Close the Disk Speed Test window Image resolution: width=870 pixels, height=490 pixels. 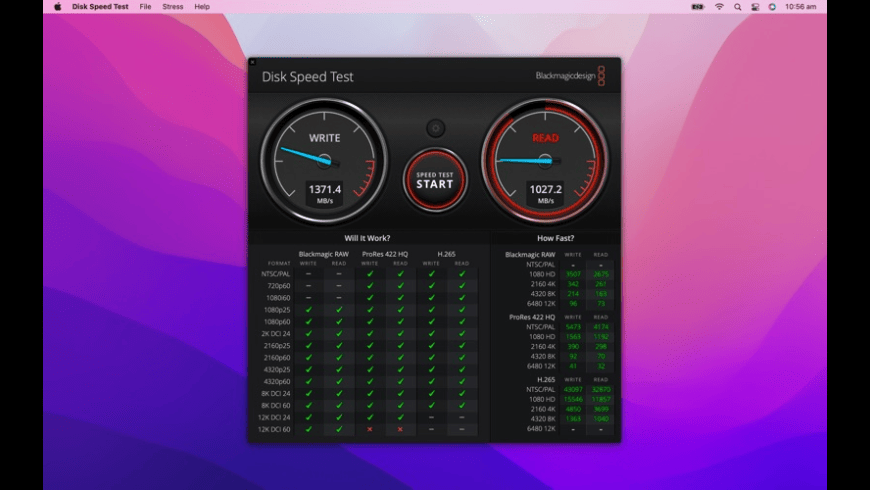(x=252, y=62)
